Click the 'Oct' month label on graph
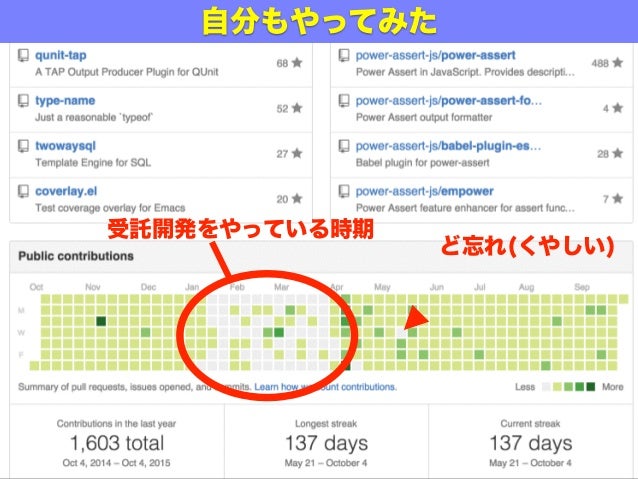The image size is (638, 479). (36, 287)
